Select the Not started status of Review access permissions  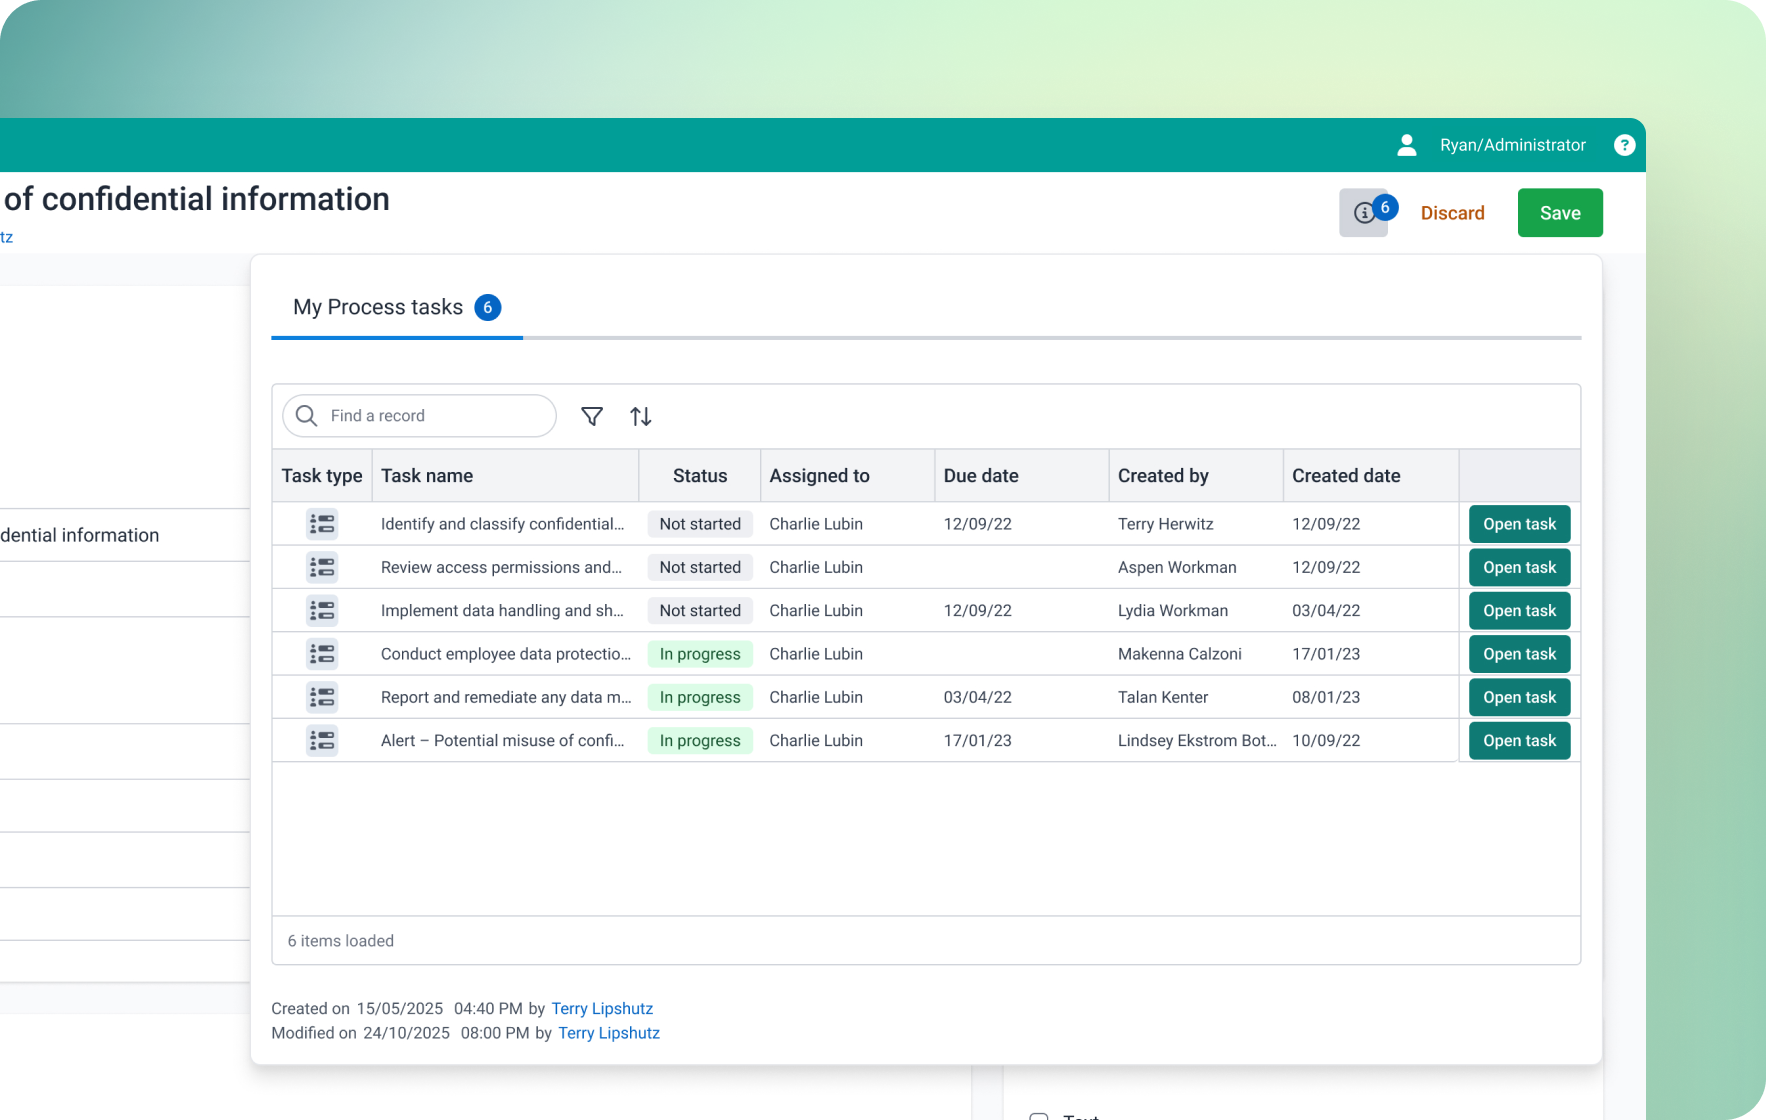699,567
